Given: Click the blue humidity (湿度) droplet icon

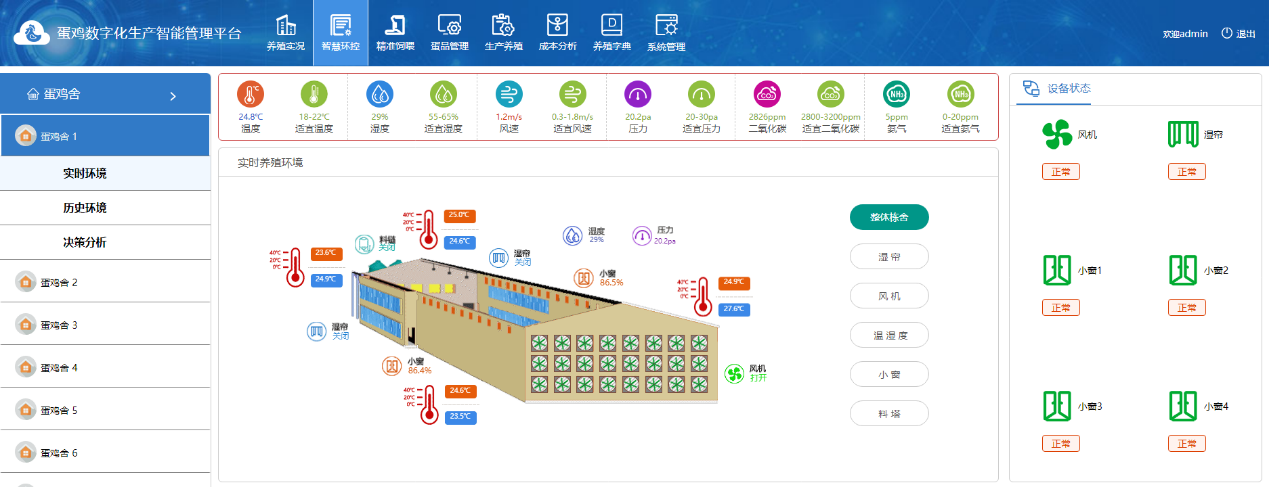Looking at the screenshot, I should [x=379, y=95].
